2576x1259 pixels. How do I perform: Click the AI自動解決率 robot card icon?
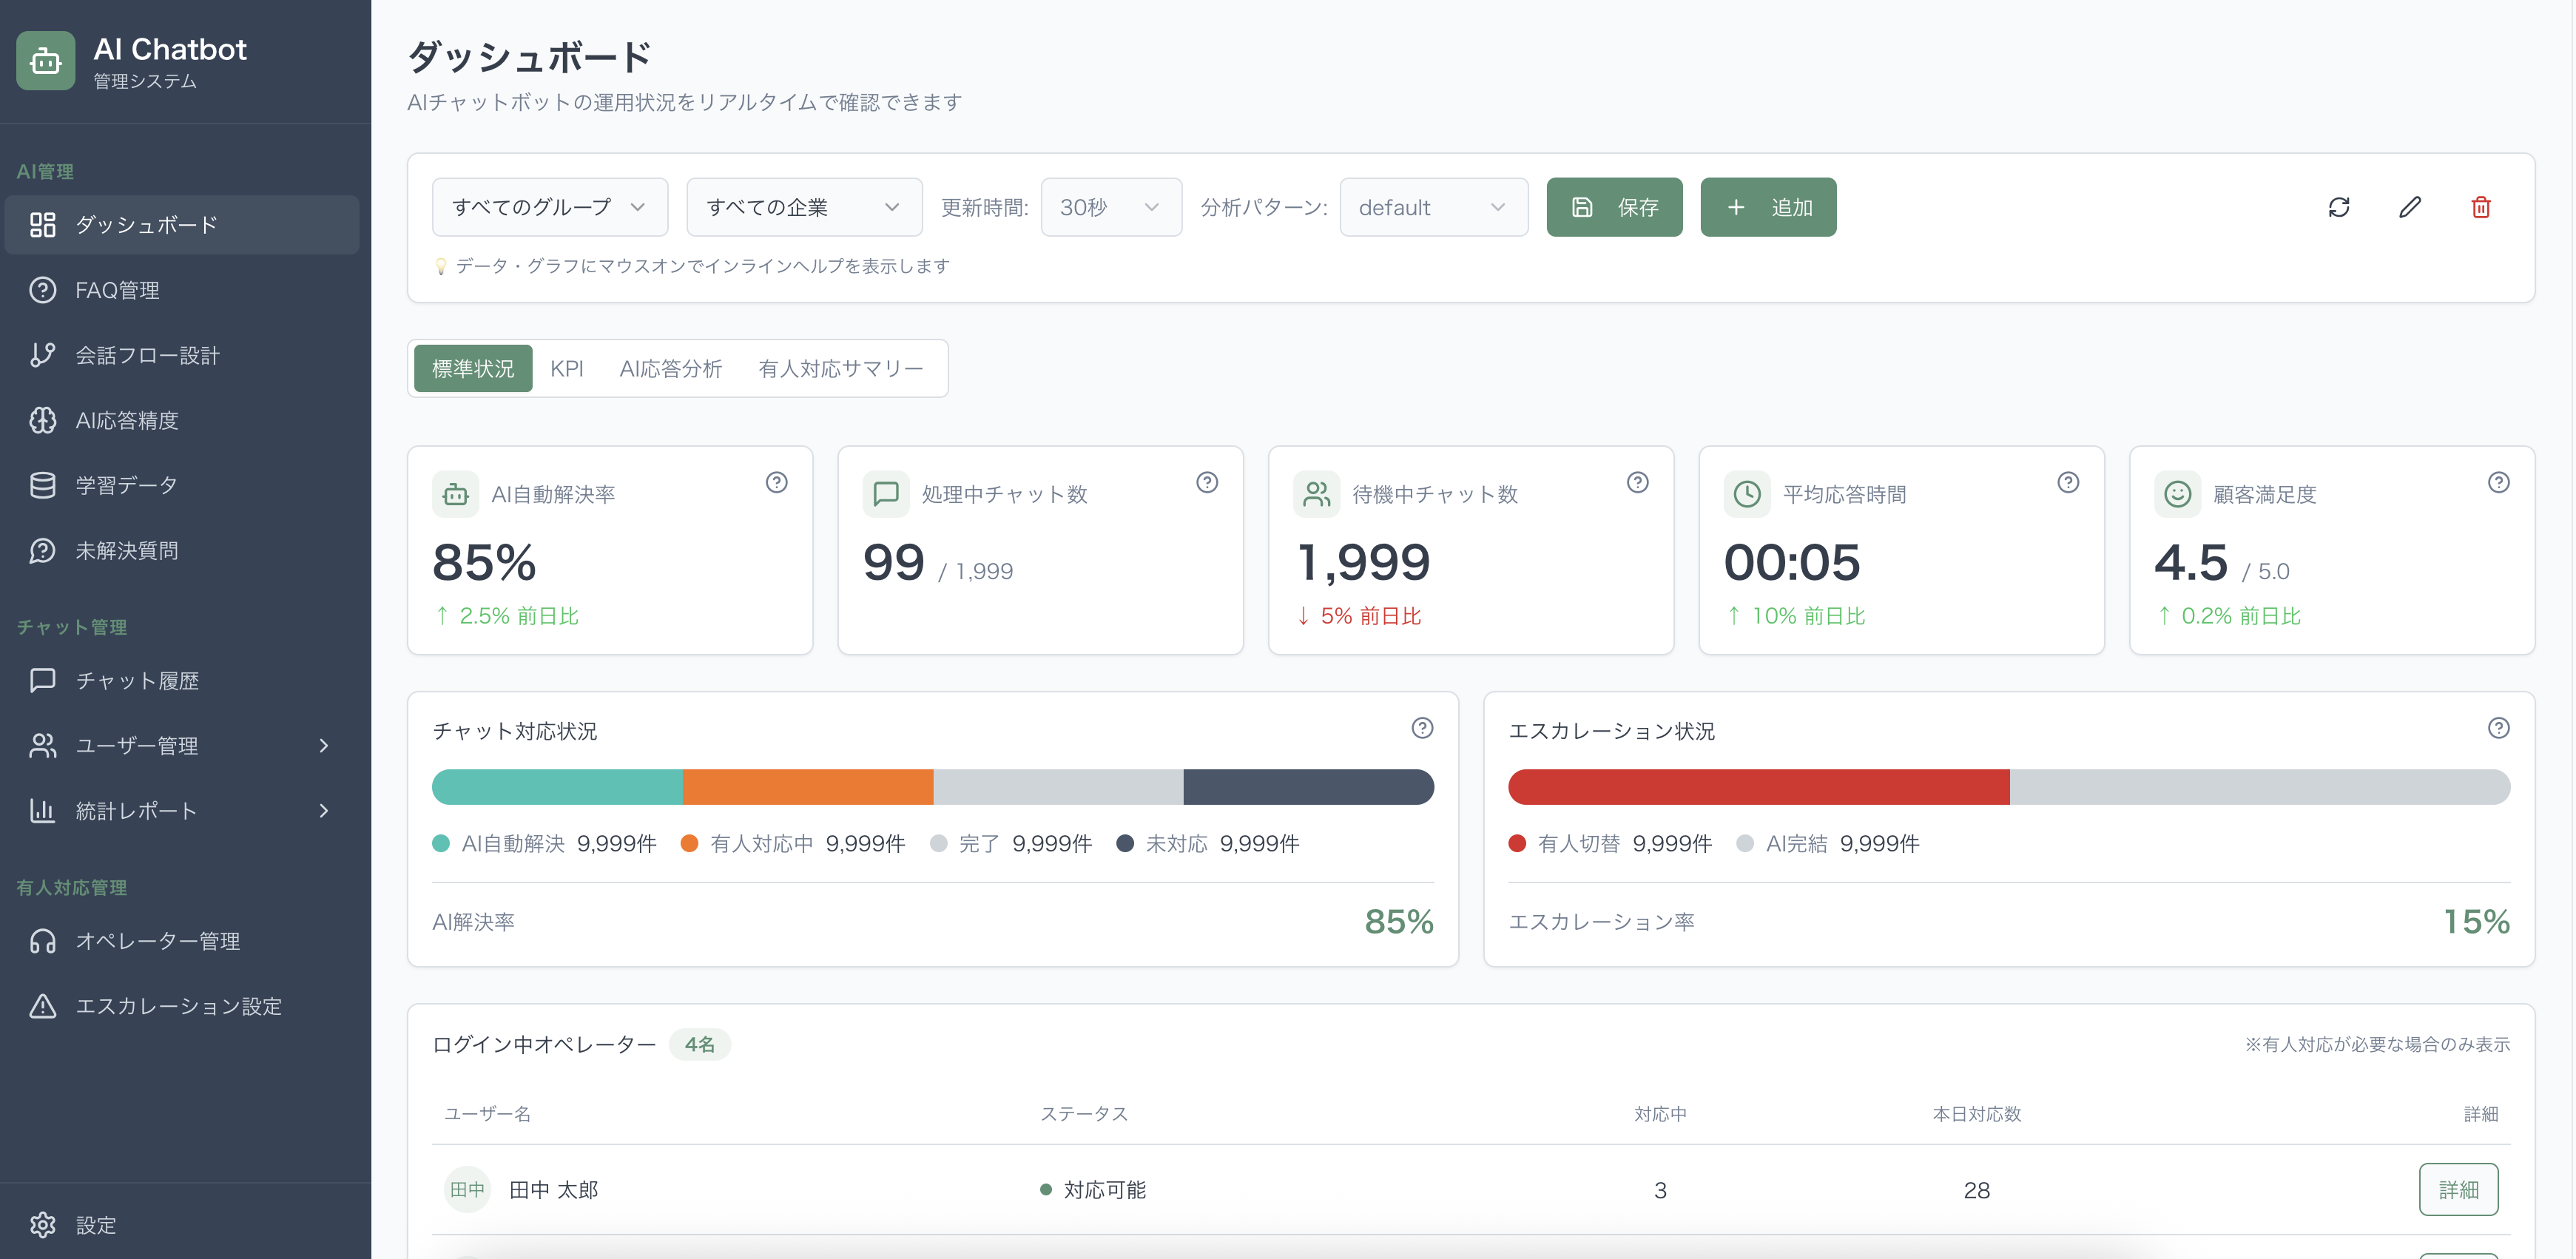[x=456, y=494]
